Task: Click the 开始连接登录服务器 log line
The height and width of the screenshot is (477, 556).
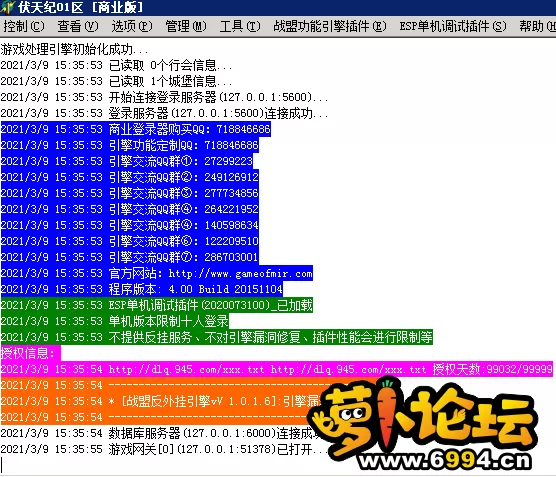Action: [164, 97]
